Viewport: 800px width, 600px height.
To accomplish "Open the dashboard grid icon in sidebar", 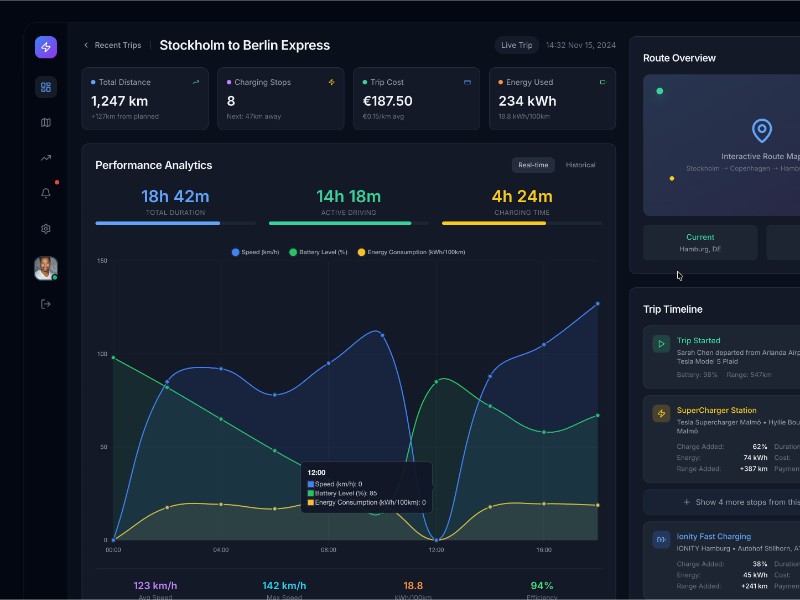I will coord(45,87).
